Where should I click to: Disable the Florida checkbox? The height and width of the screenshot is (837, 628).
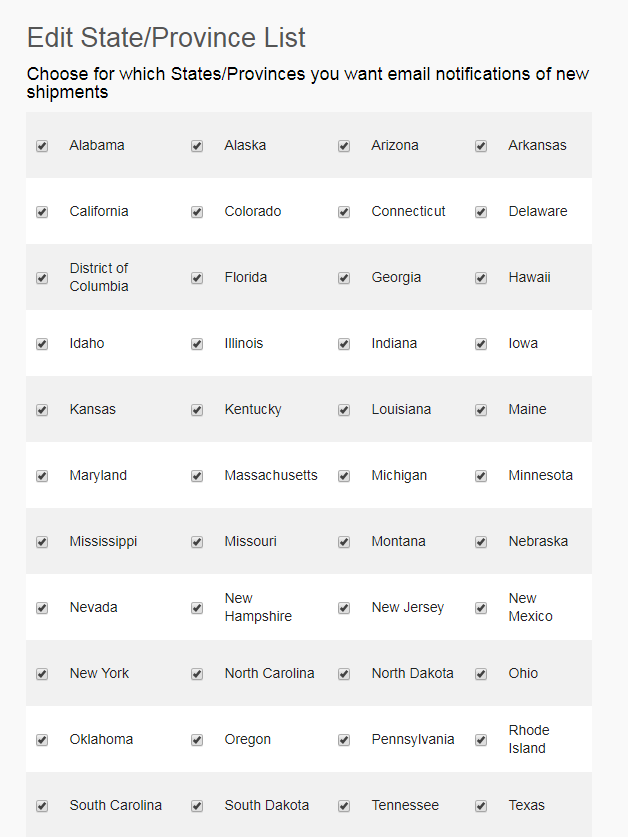[x=197, y=278]
